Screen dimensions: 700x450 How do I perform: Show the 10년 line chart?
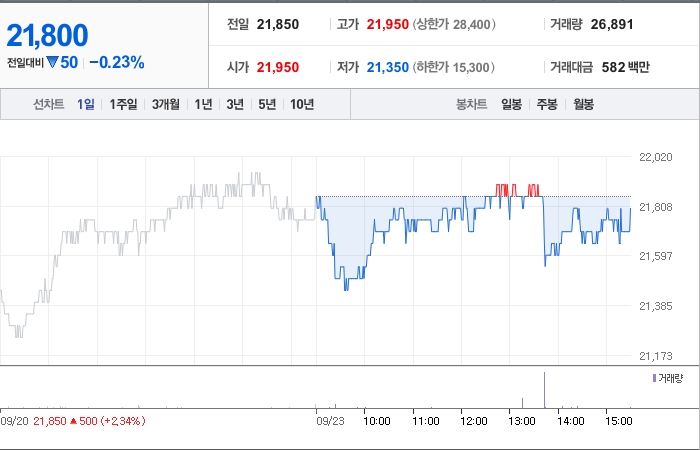(302, 104)
